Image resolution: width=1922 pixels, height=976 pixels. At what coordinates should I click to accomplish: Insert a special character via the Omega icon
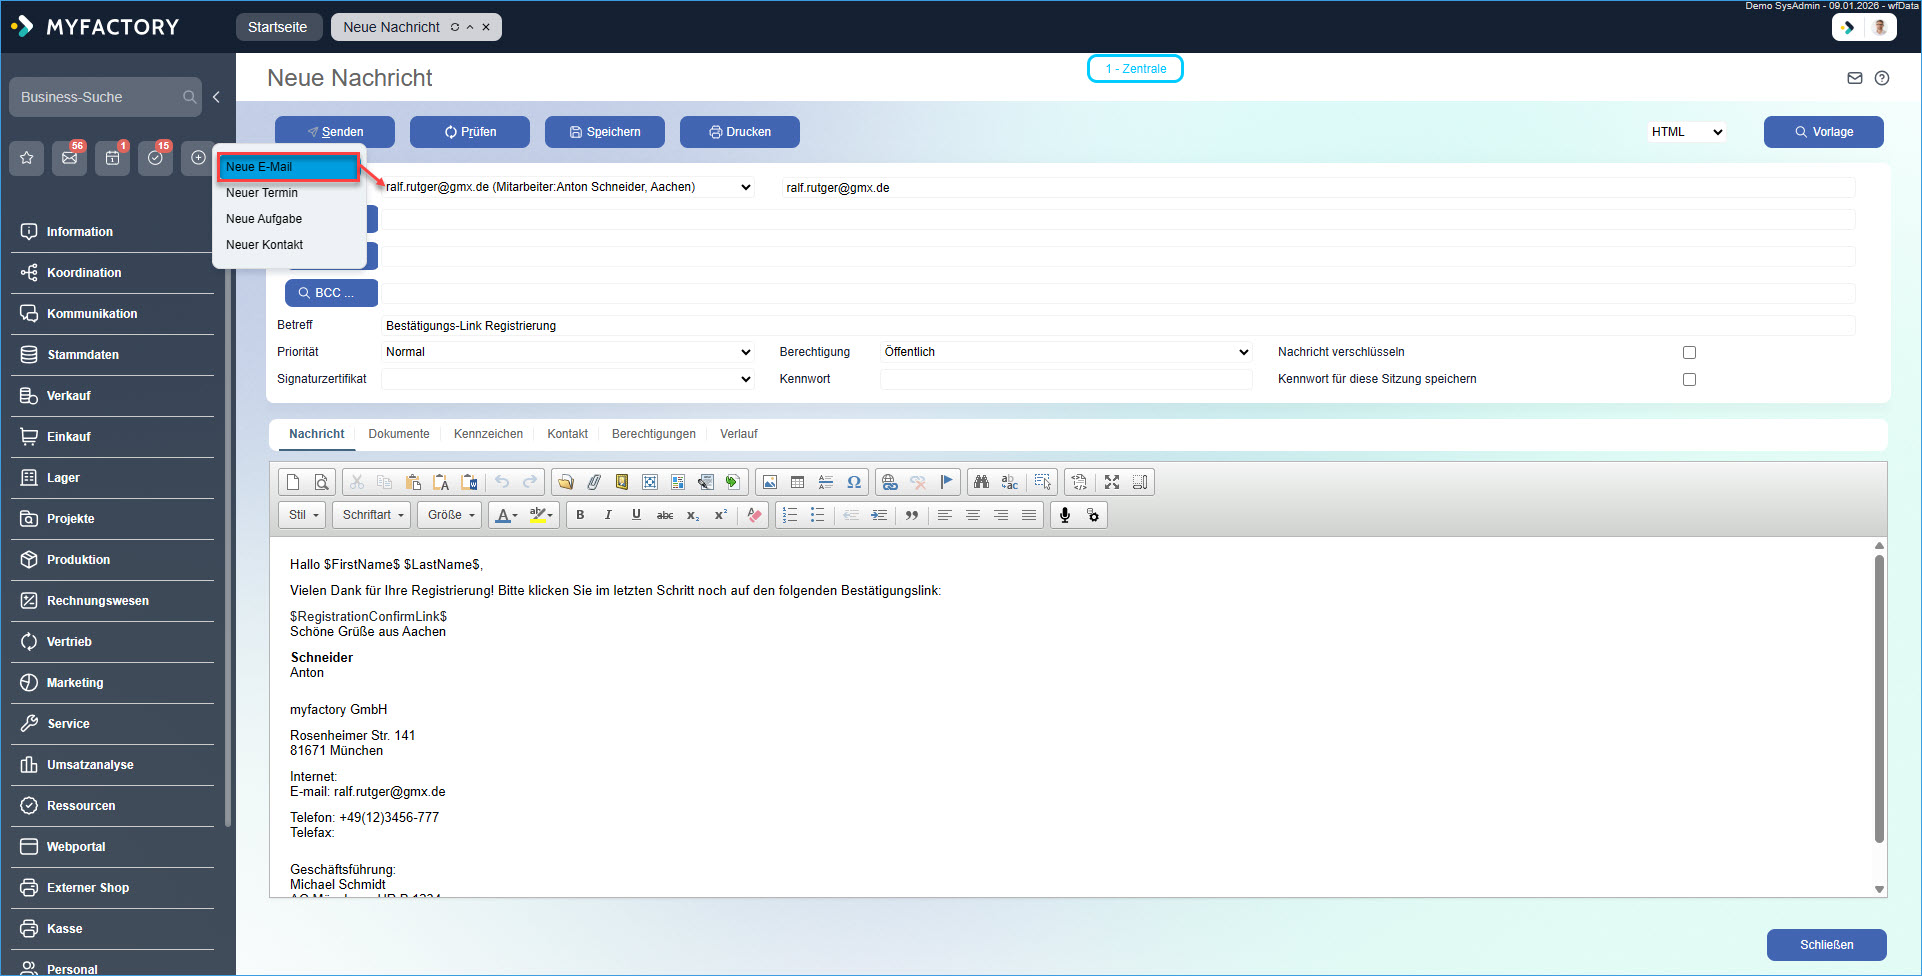854,482
